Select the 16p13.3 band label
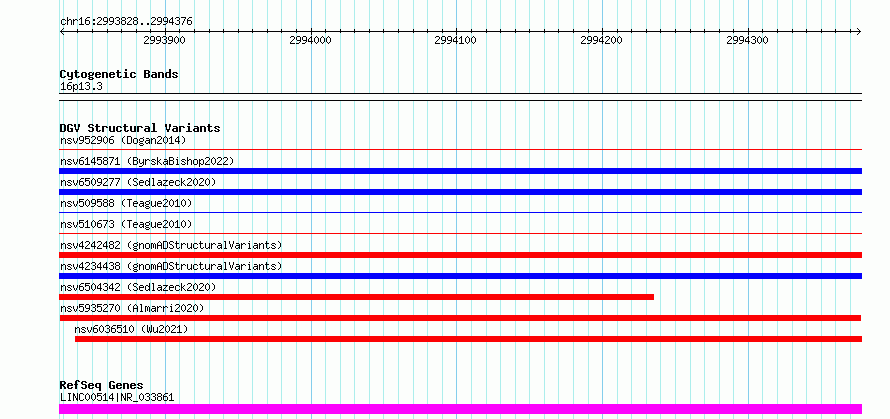 [x=81, y=87]
